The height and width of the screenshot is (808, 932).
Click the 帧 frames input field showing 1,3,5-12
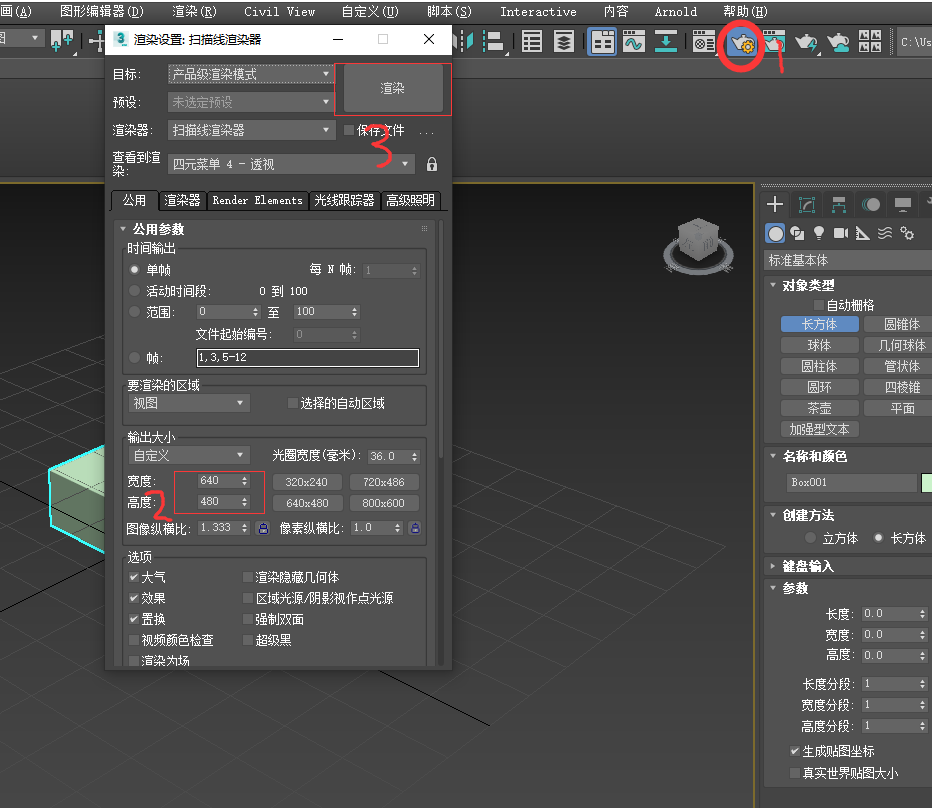[x=307, y=357]
